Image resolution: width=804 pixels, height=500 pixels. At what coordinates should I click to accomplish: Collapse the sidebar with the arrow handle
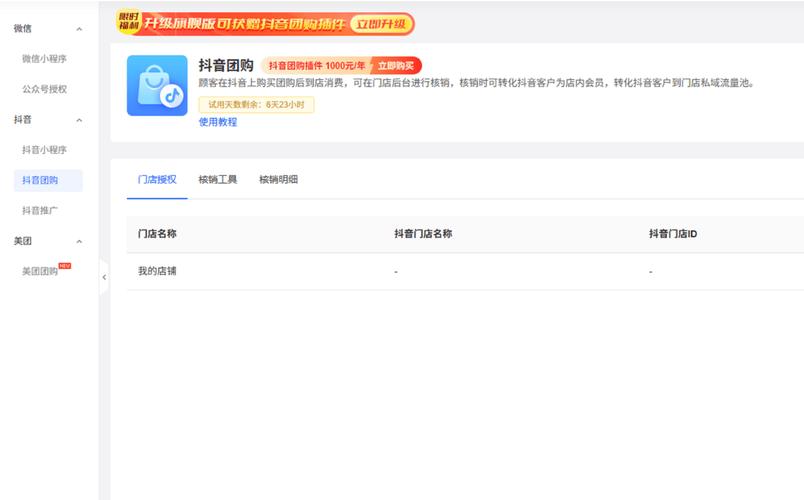click(104, 277)
